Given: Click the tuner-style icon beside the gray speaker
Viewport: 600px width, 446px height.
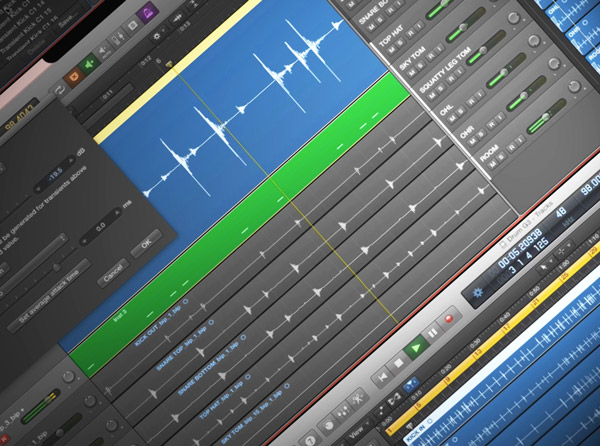Looking at the screenshot, I should 119,38.
